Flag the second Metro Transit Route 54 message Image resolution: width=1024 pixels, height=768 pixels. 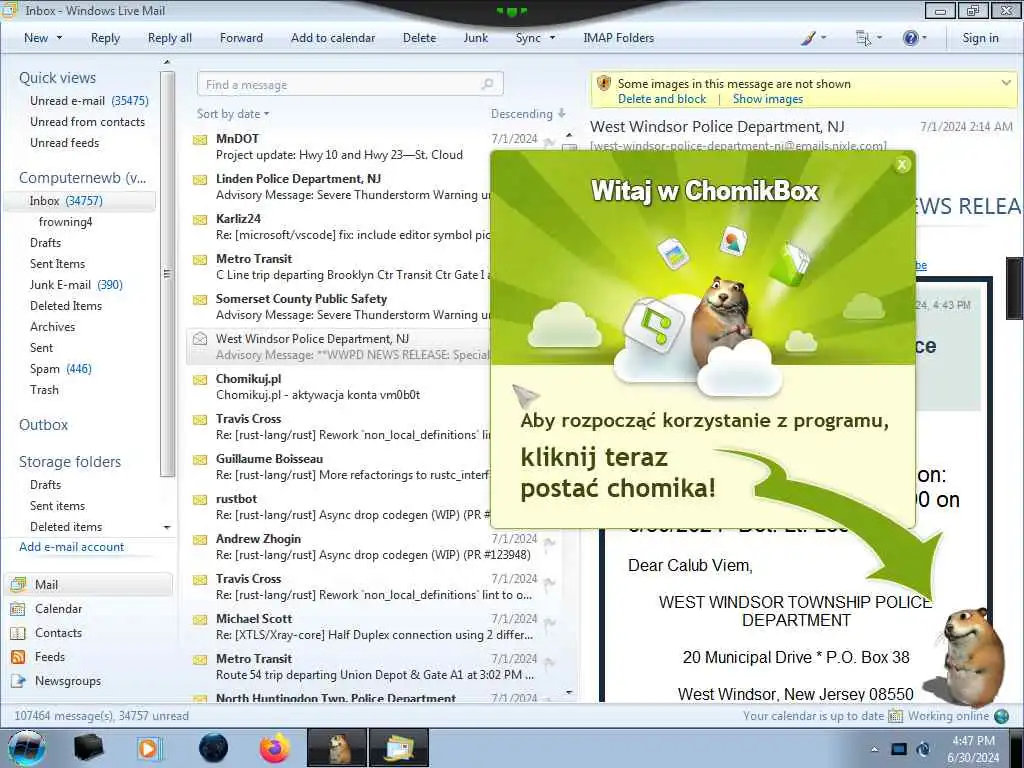click(x=549, y=662)
